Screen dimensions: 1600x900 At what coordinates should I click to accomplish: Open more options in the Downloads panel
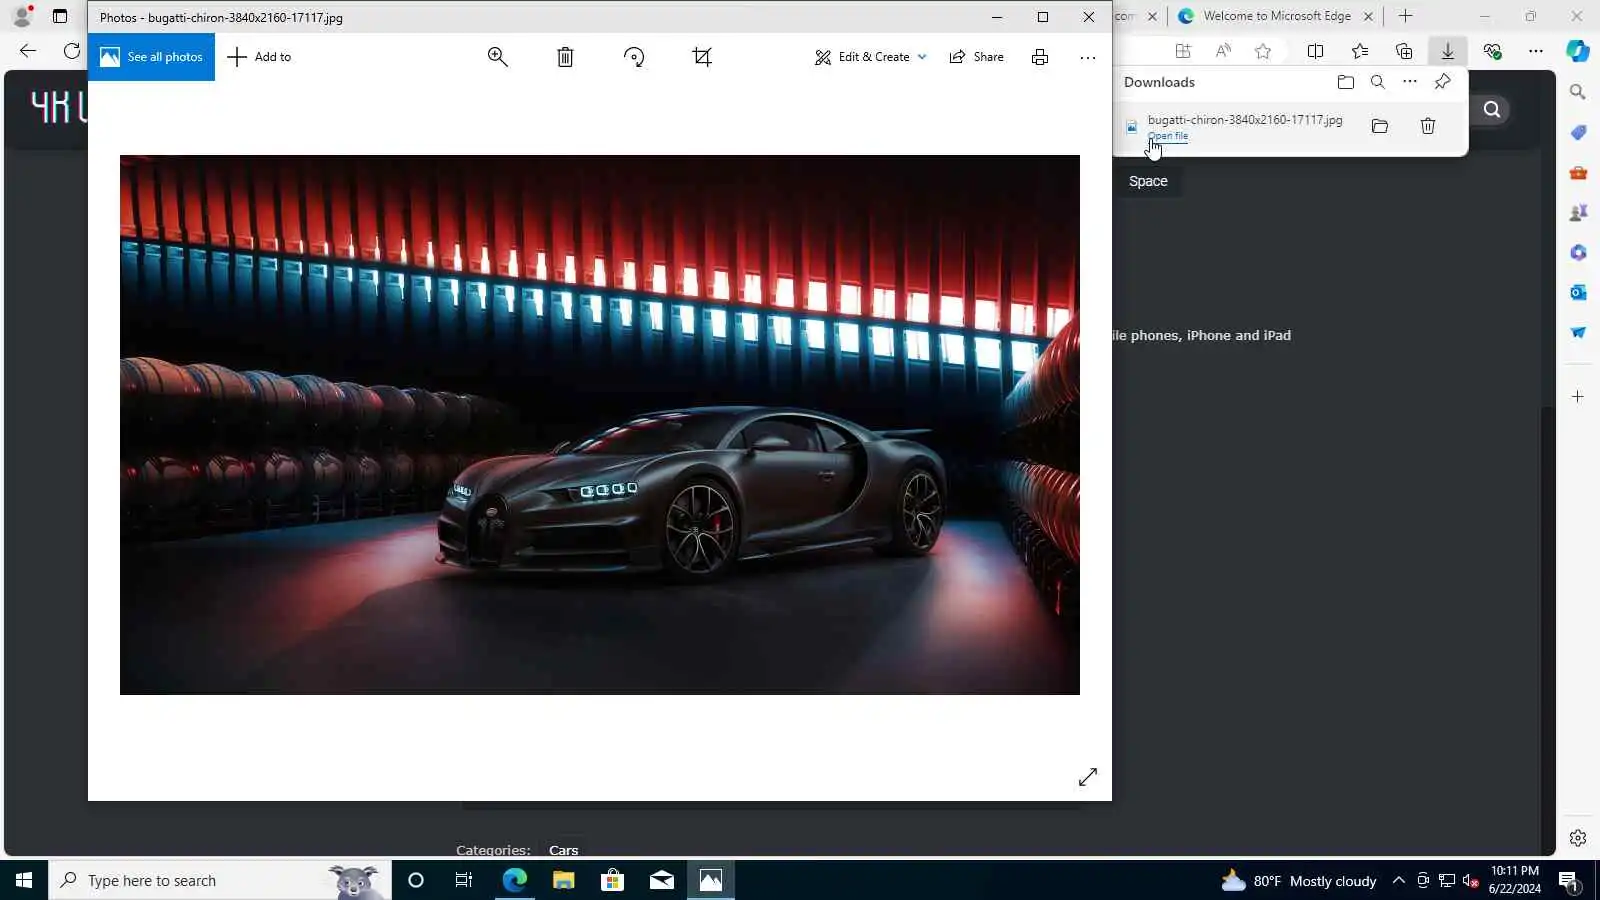[x=1410, y=82]
